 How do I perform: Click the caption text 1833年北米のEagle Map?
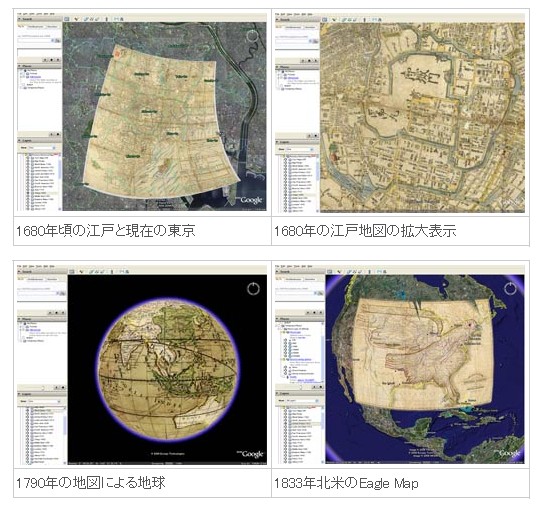pos(346,483)
